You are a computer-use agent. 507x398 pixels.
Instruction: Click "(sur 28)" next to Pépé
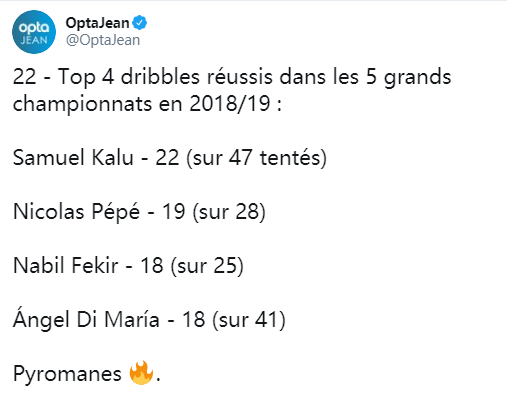[x=229, y=212]
